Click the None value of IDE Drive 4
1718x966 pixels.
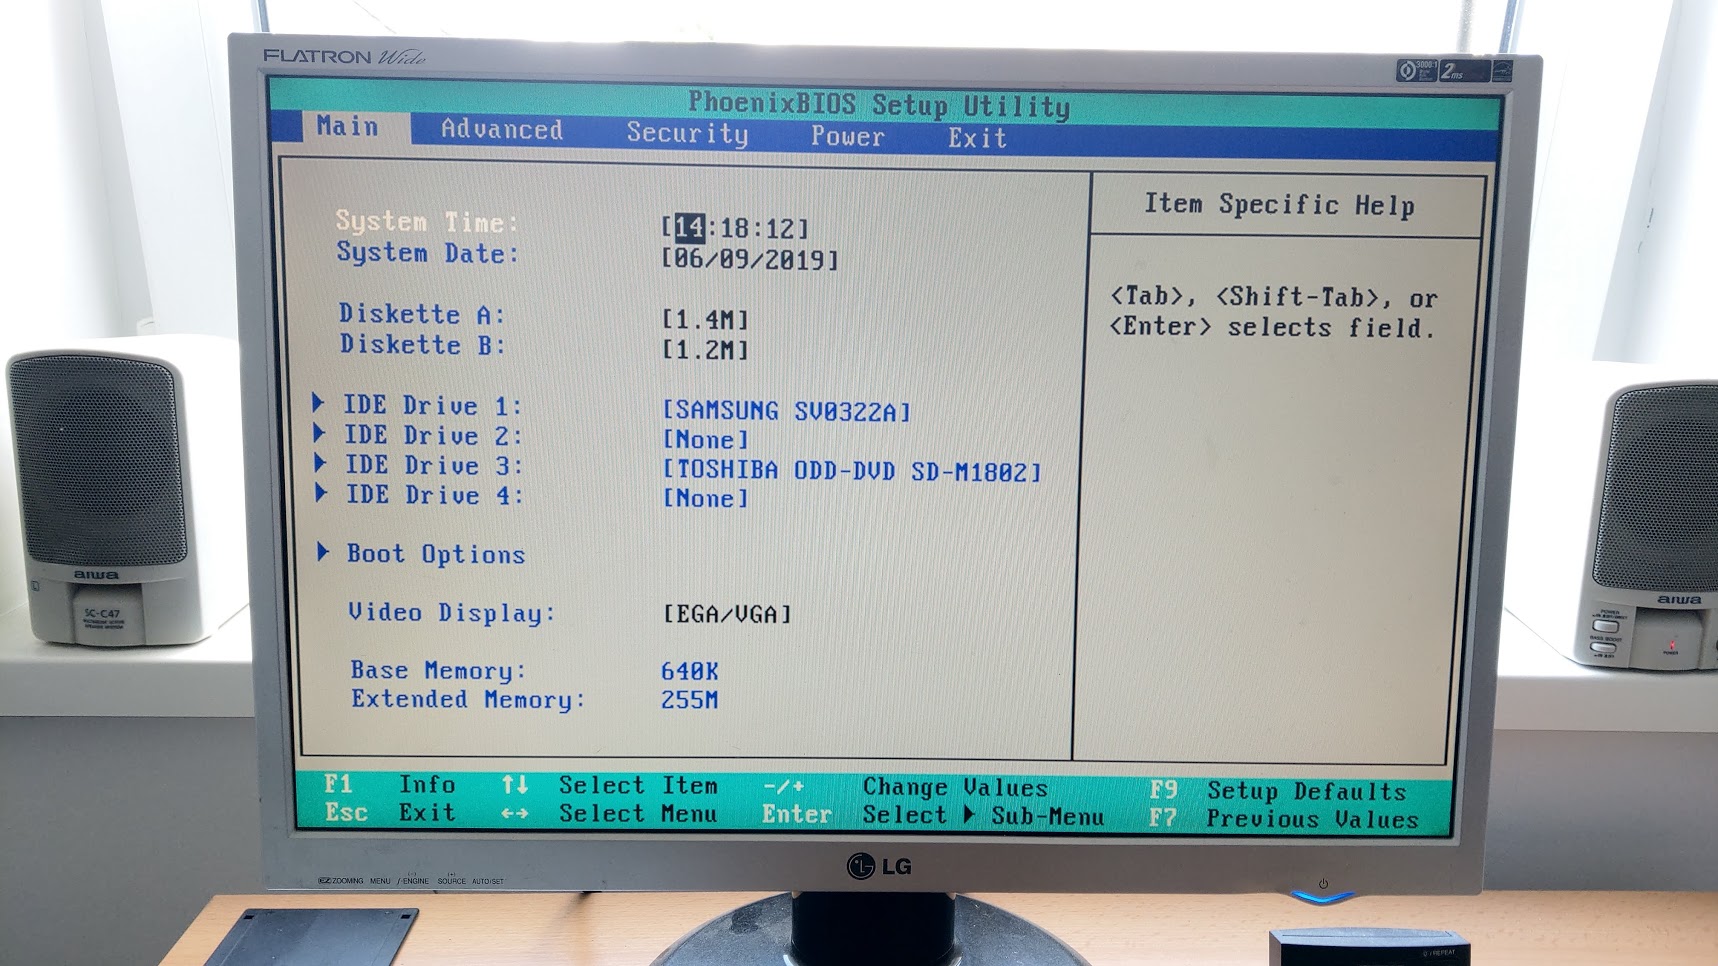tap(706, 498)
